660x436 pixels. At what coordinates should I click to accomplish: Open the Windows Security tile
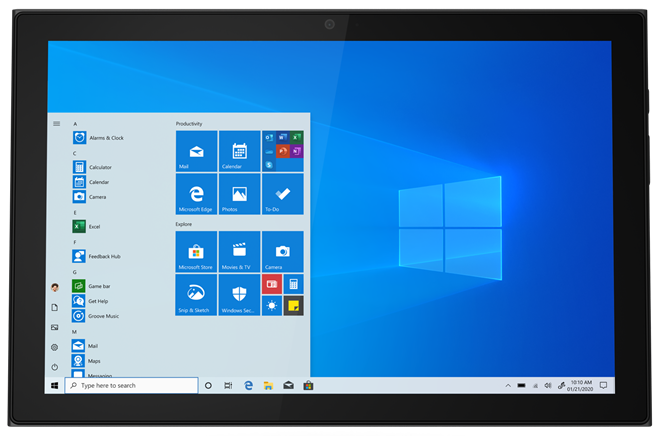240,295
